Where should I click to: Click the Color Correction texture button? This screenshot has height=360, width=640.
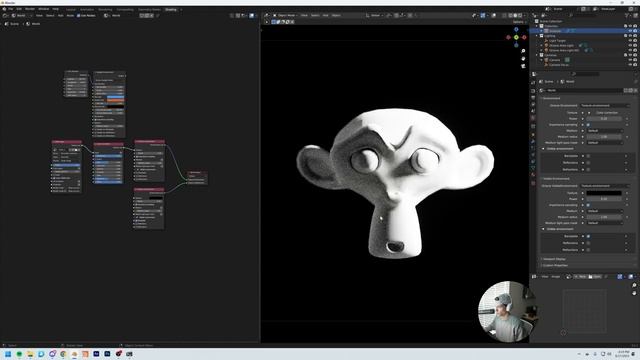[x=607, y=112]
